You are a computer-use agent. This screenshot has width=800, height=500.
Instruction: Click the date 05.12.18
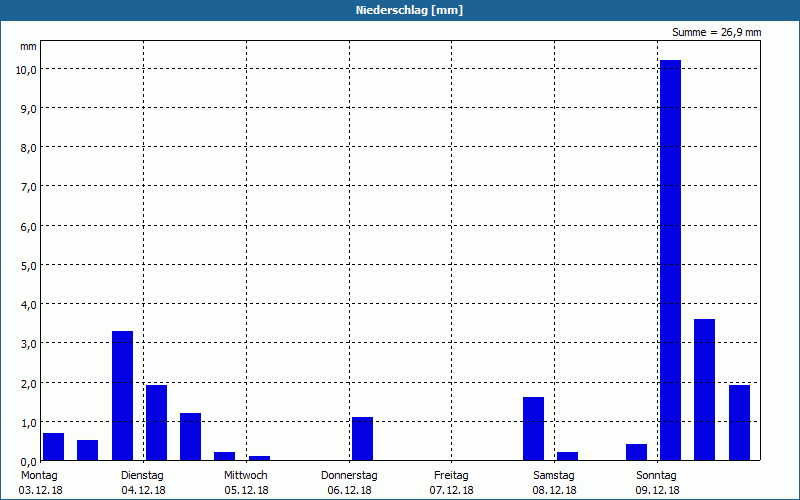click(x=246, y=491)
